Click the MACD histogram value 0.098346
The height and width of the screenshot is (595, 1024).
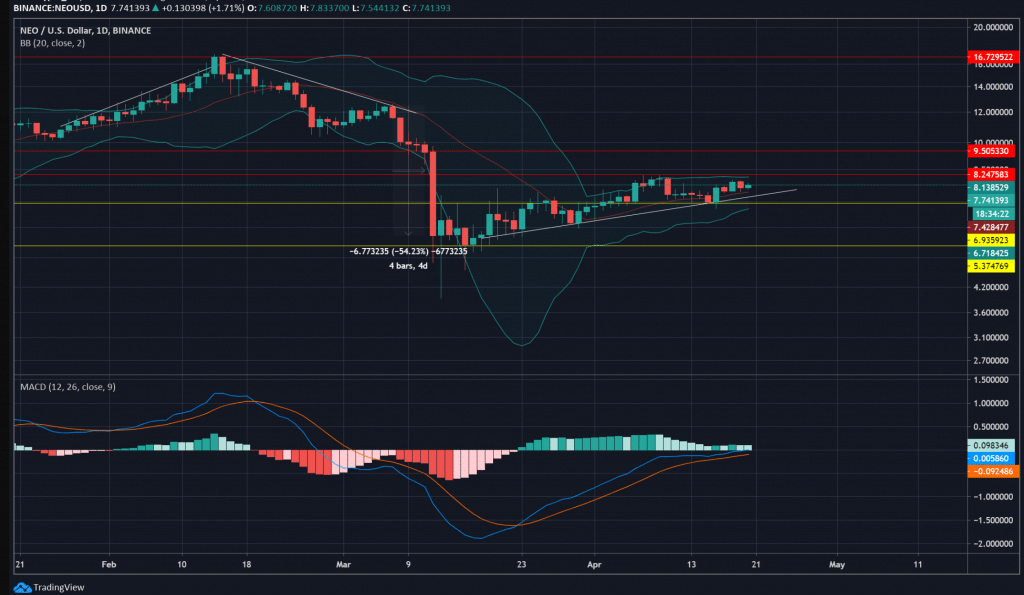point(991,445)
